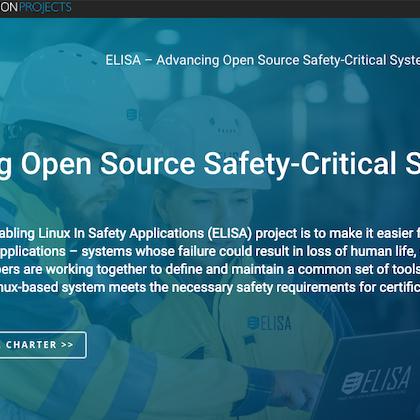Open the Charter button

(x=43, y=345)
